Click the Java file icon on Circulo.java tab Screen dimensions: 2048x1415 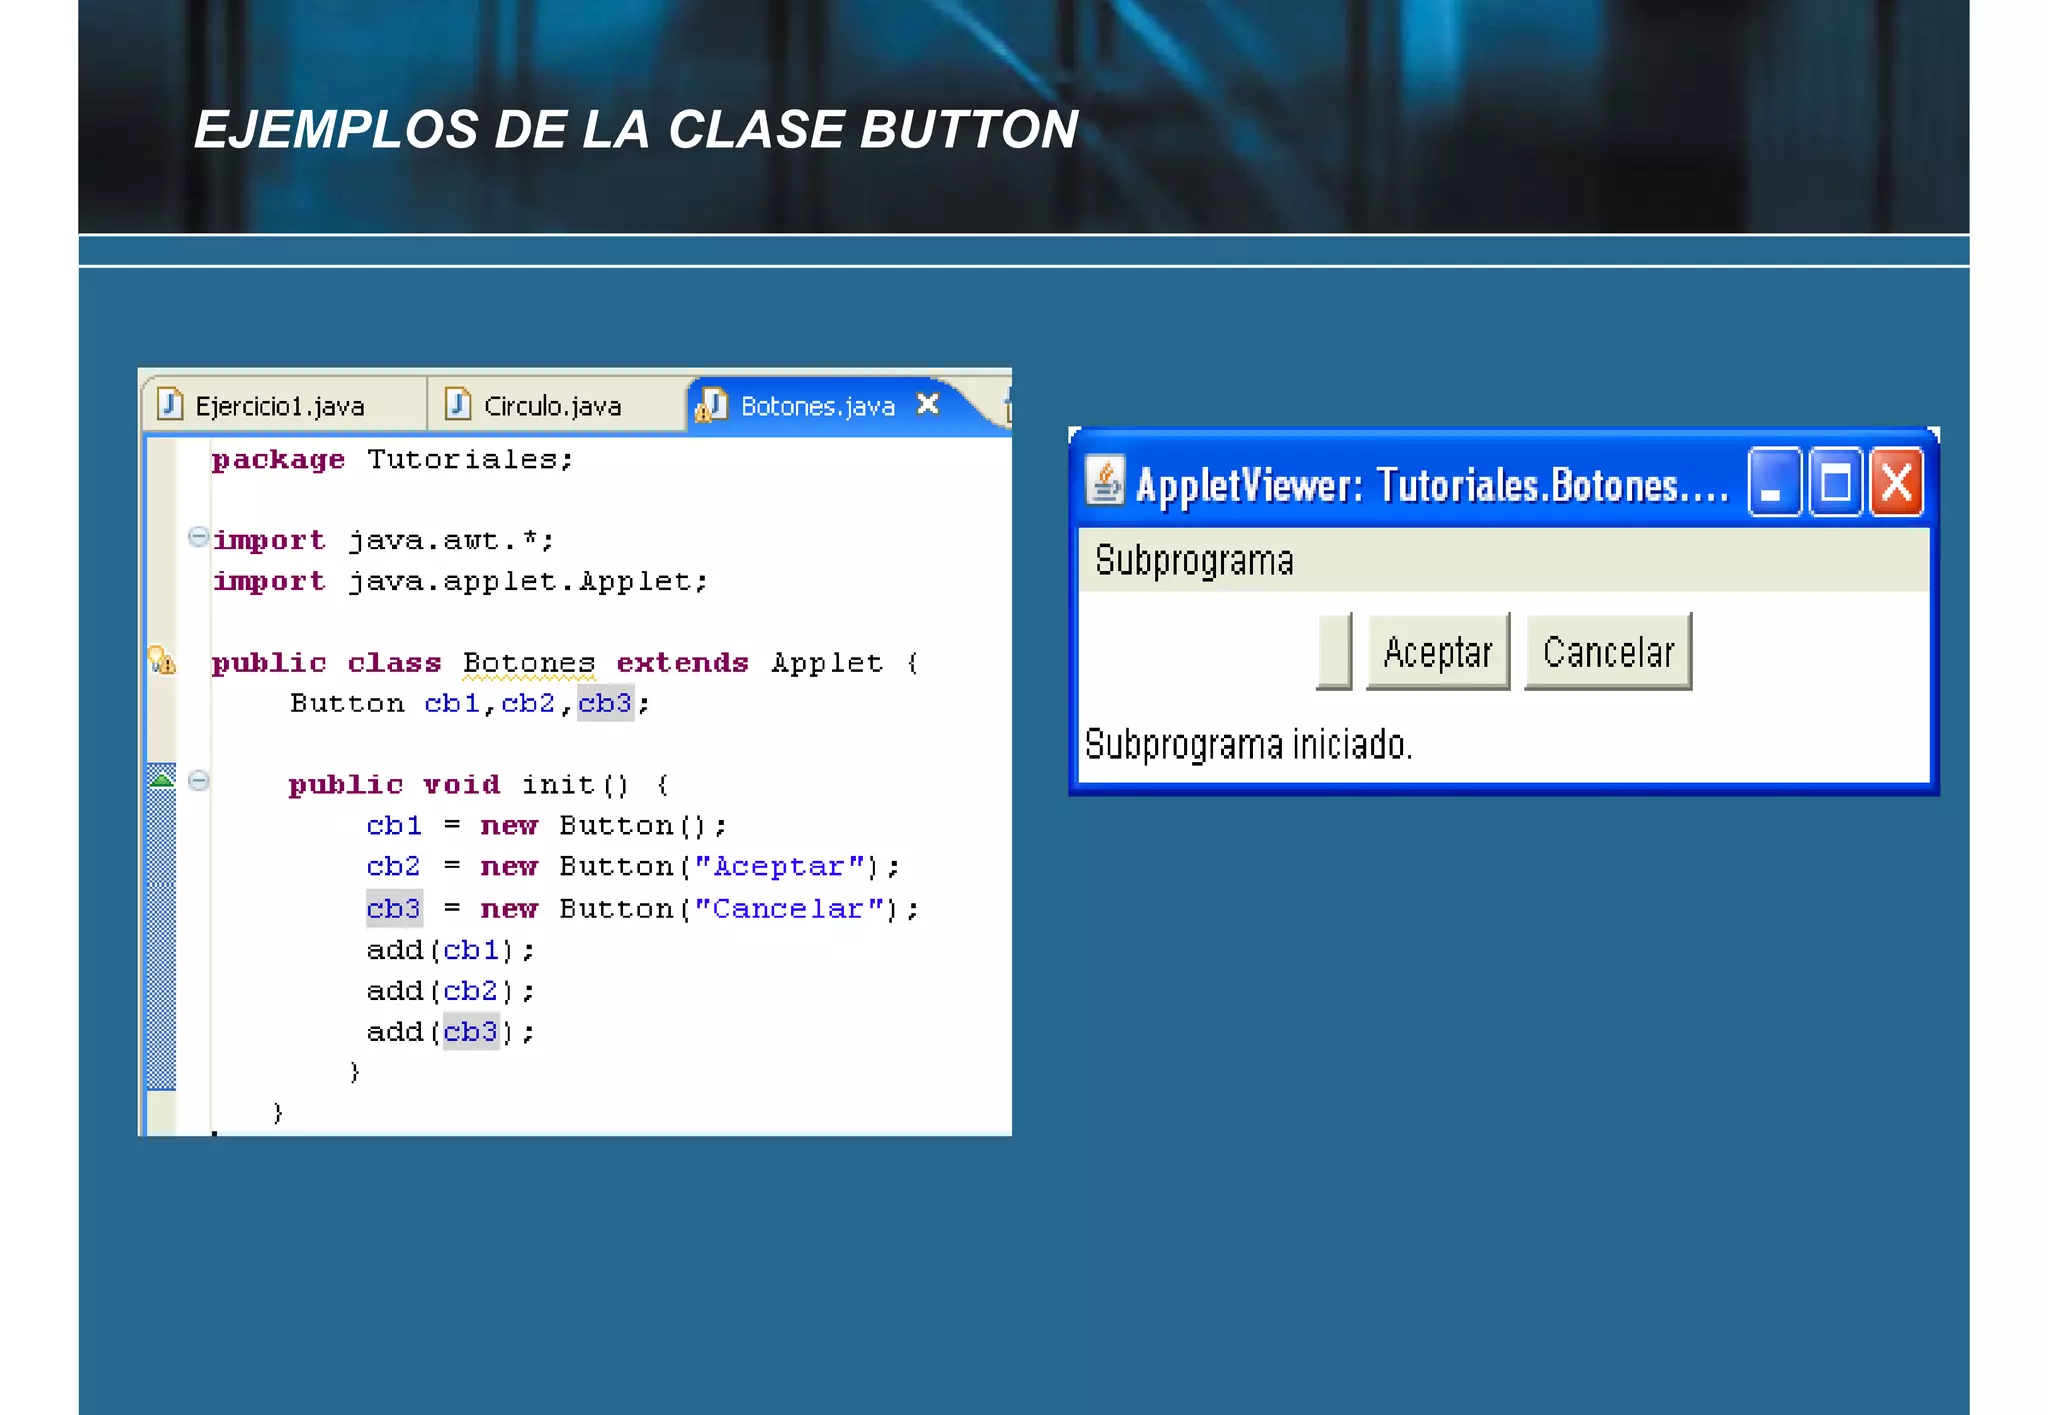tap(457, 404)
